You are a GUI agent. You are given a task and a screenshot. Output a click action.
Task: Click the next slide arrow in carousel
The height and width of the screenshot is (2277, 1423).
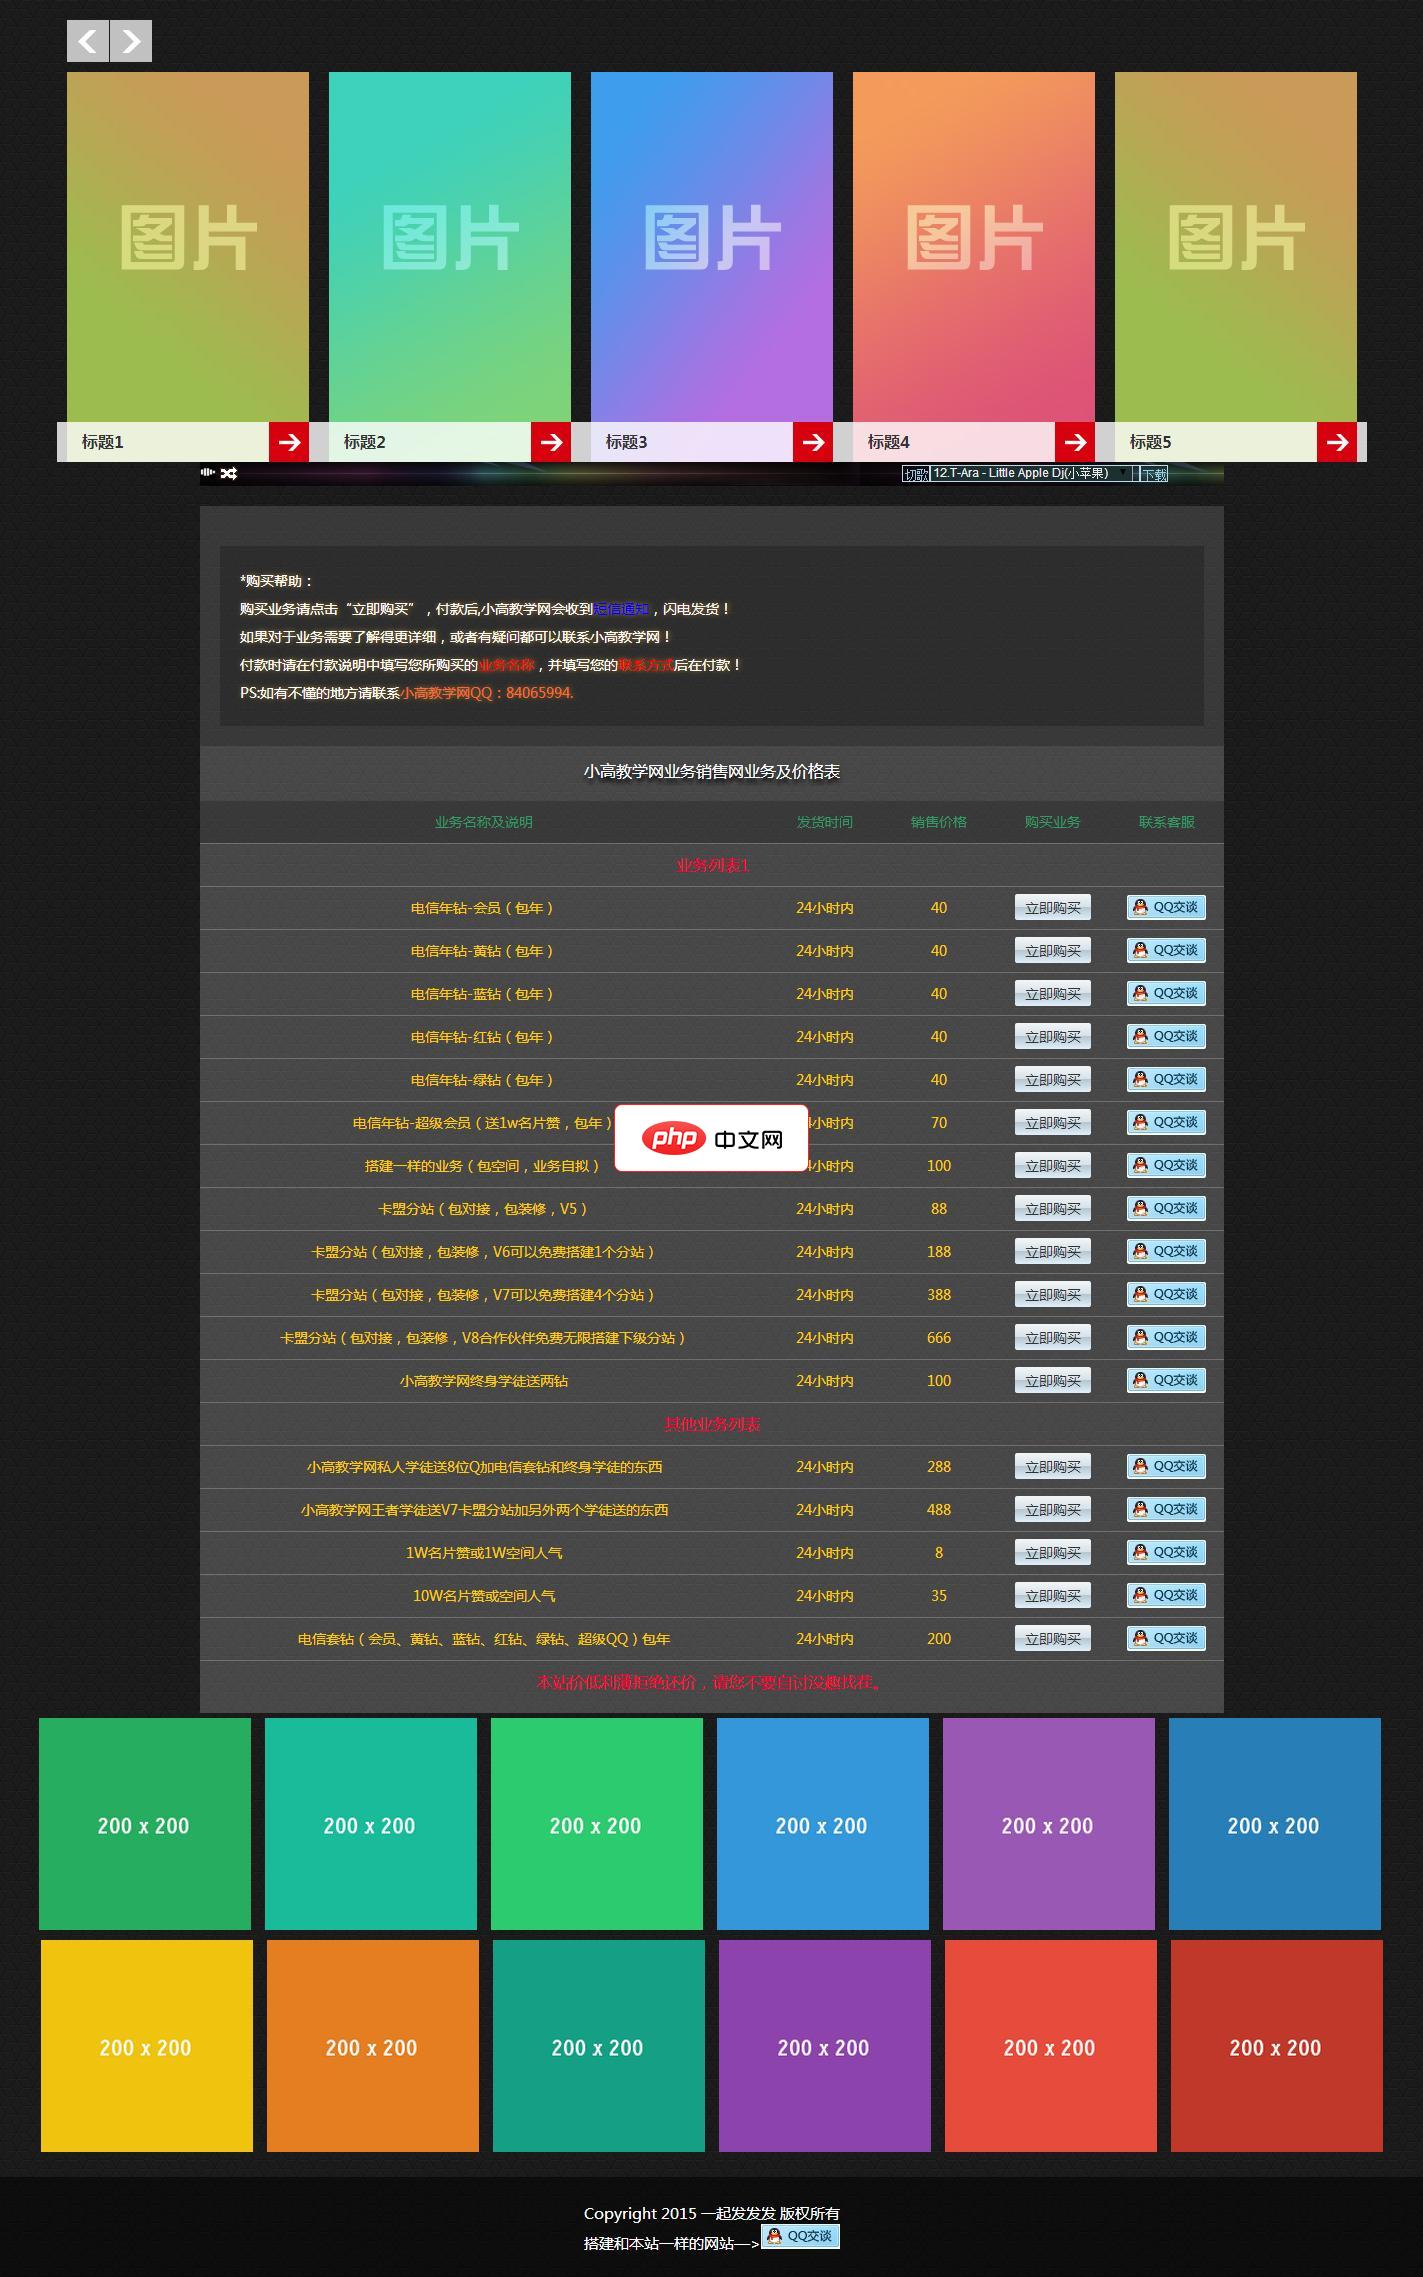131,41
